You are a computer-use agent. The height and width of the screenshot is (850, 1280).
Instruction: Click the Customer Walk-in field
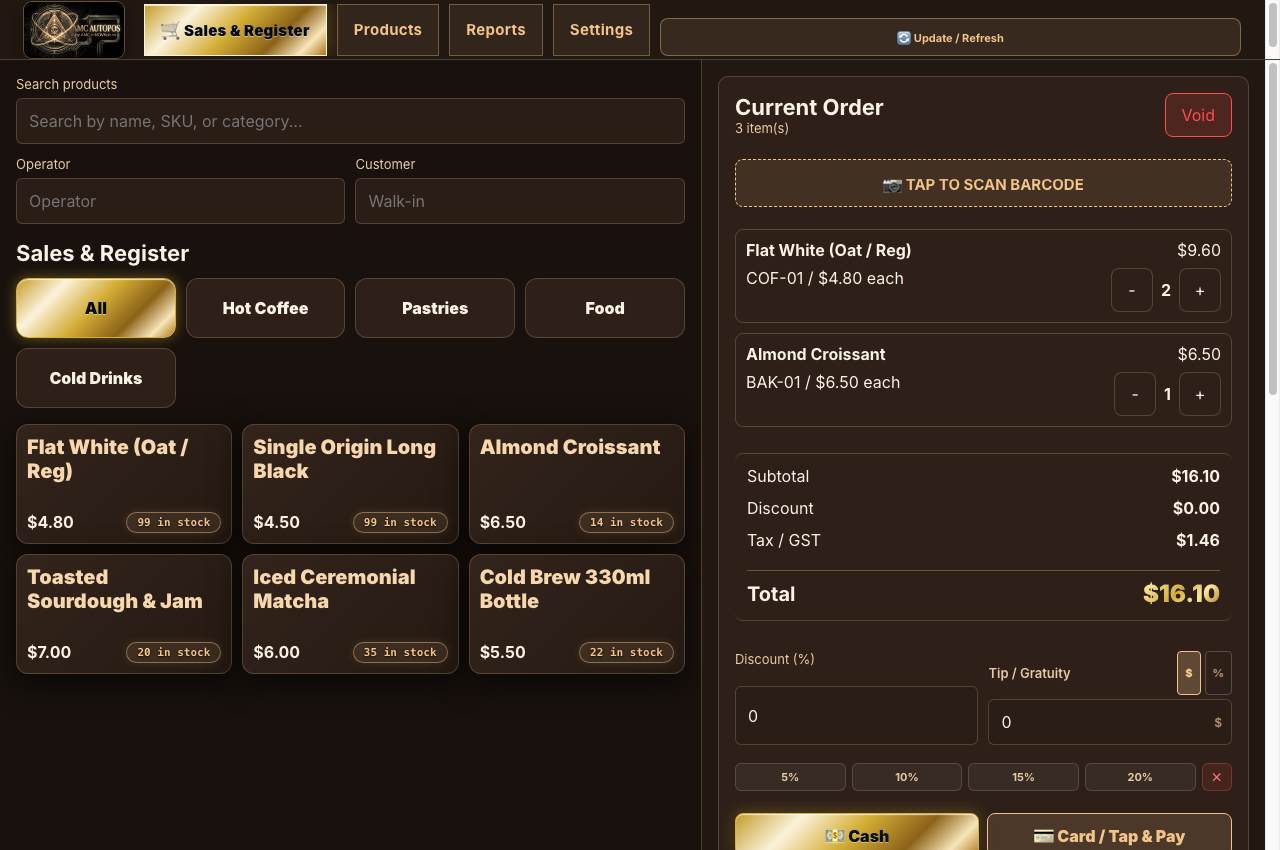click(x=520, y=201)
